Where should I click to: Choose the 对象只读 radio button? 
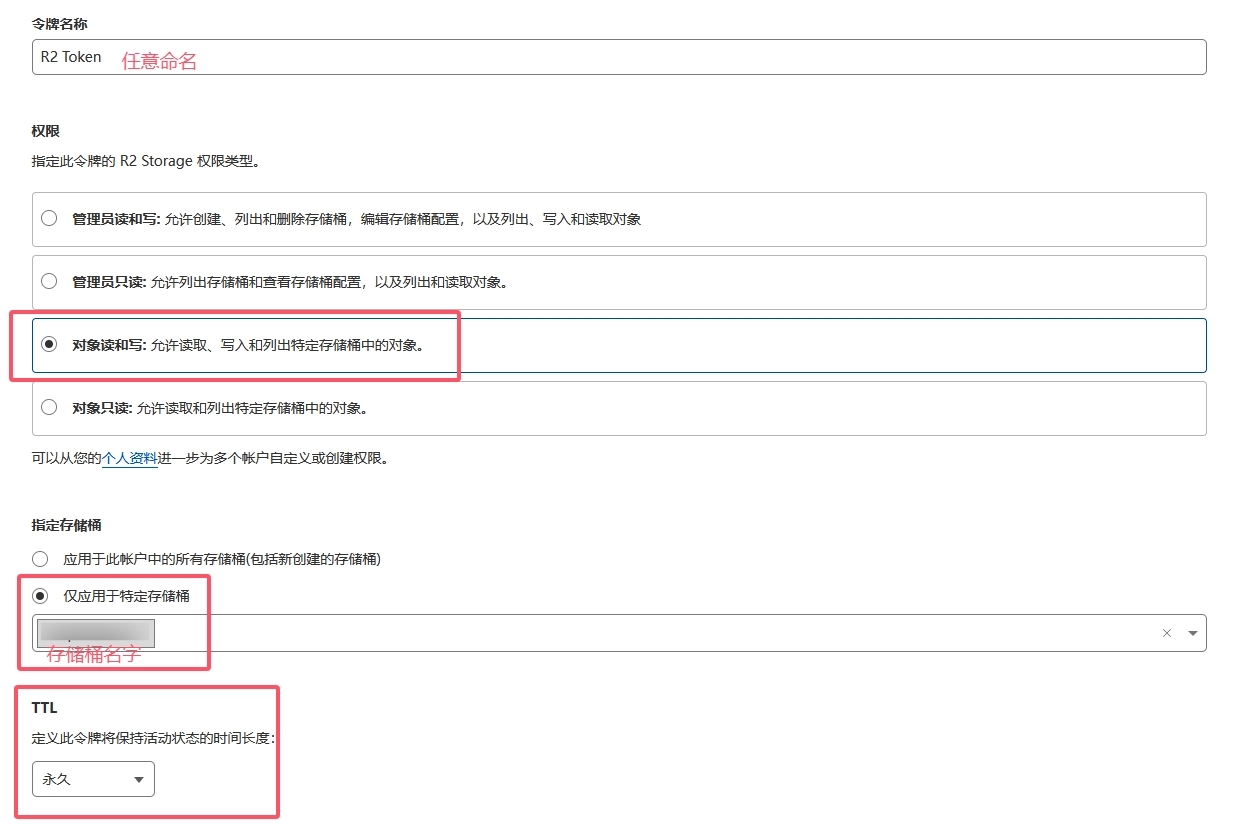pyautogui.click(x=49, y=407)
